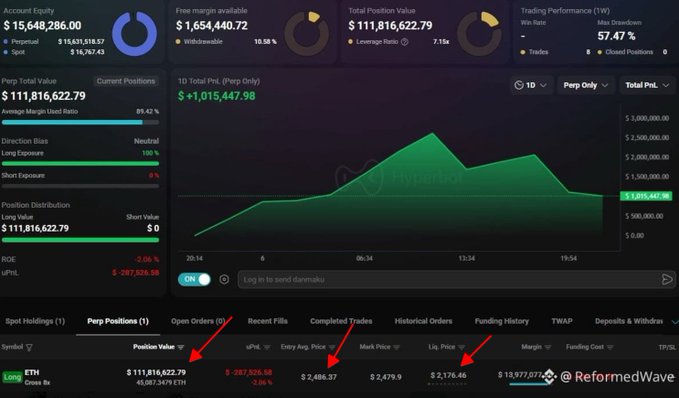Open the 1D time range dropdown
This screenshot has height=398, width=679.
(x=530, y=85)
